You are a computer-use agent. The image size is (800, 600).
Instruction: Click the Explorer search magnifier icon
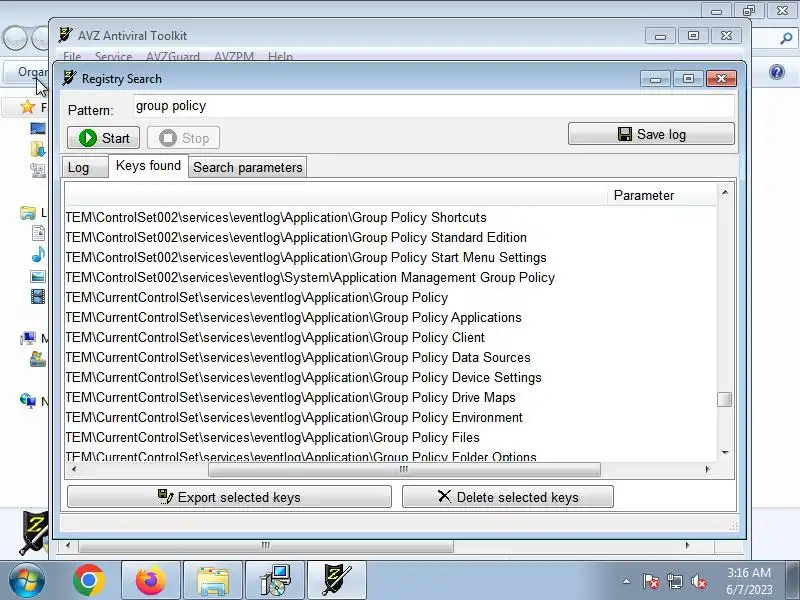786,38
